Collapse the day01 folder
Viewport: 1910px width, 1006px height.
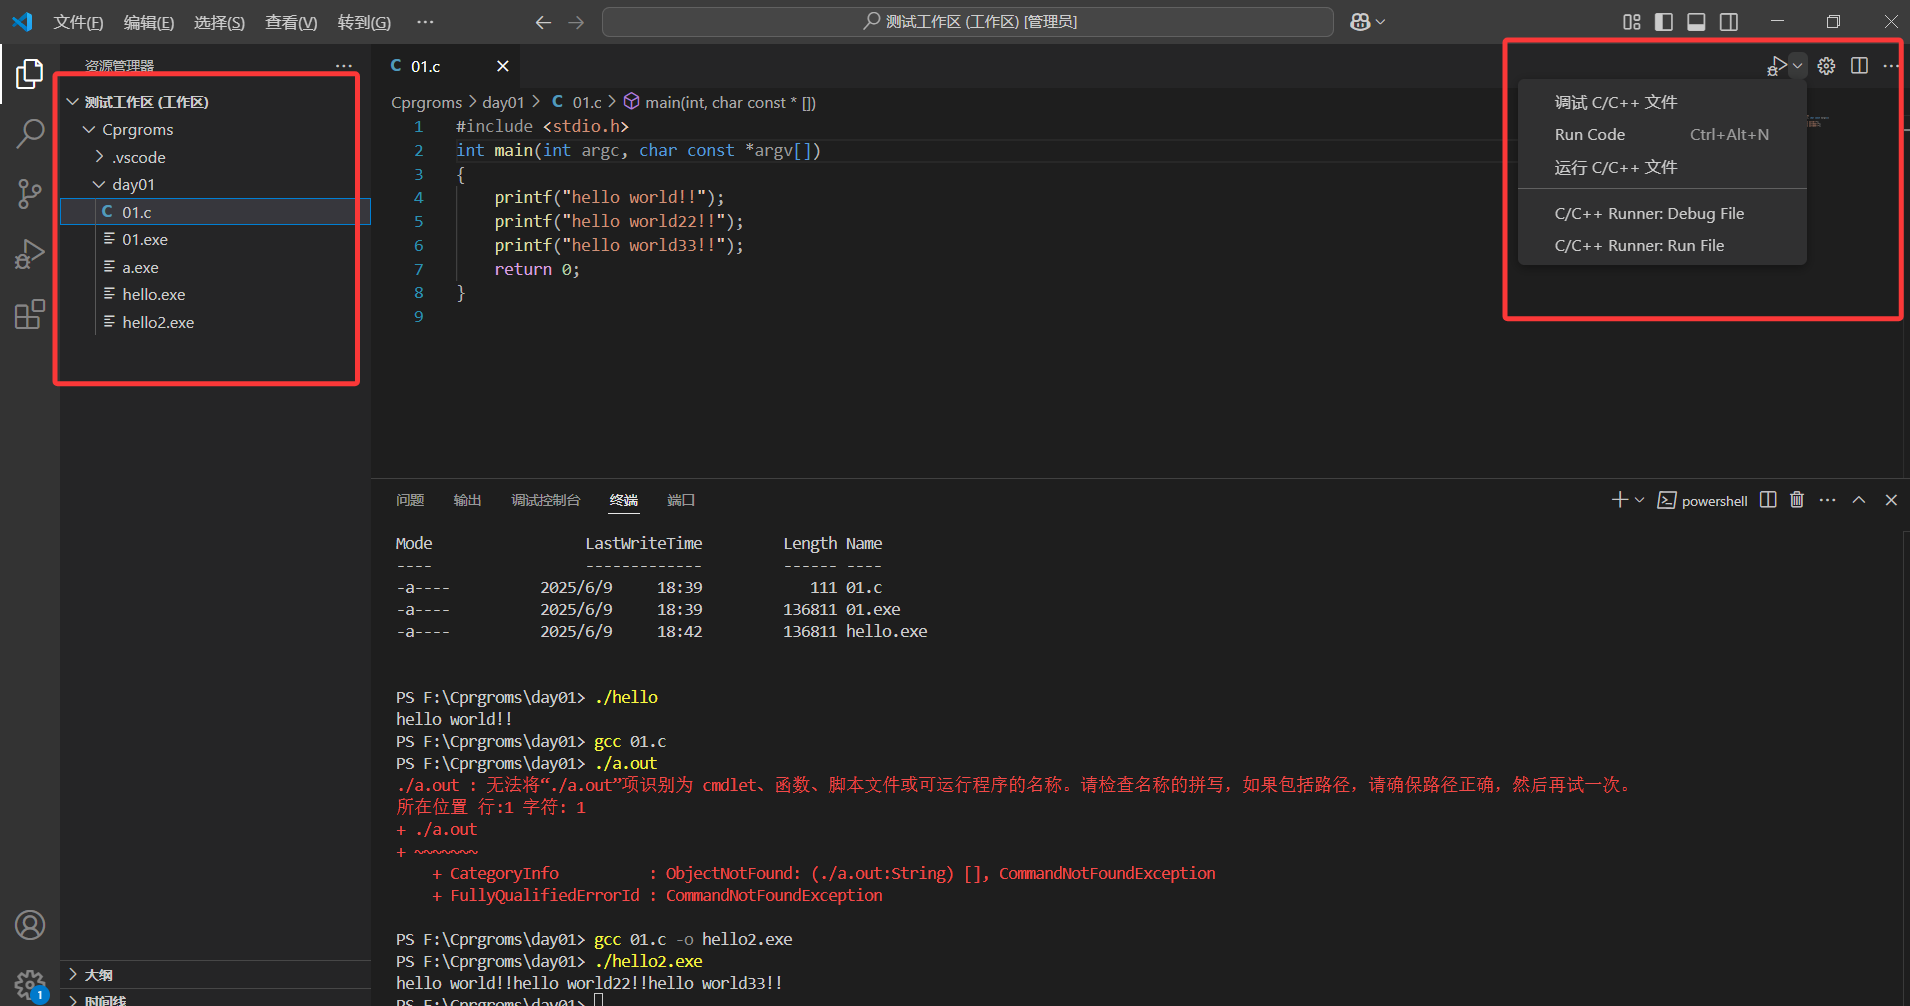pyautogui.click(x=100, y=184)
